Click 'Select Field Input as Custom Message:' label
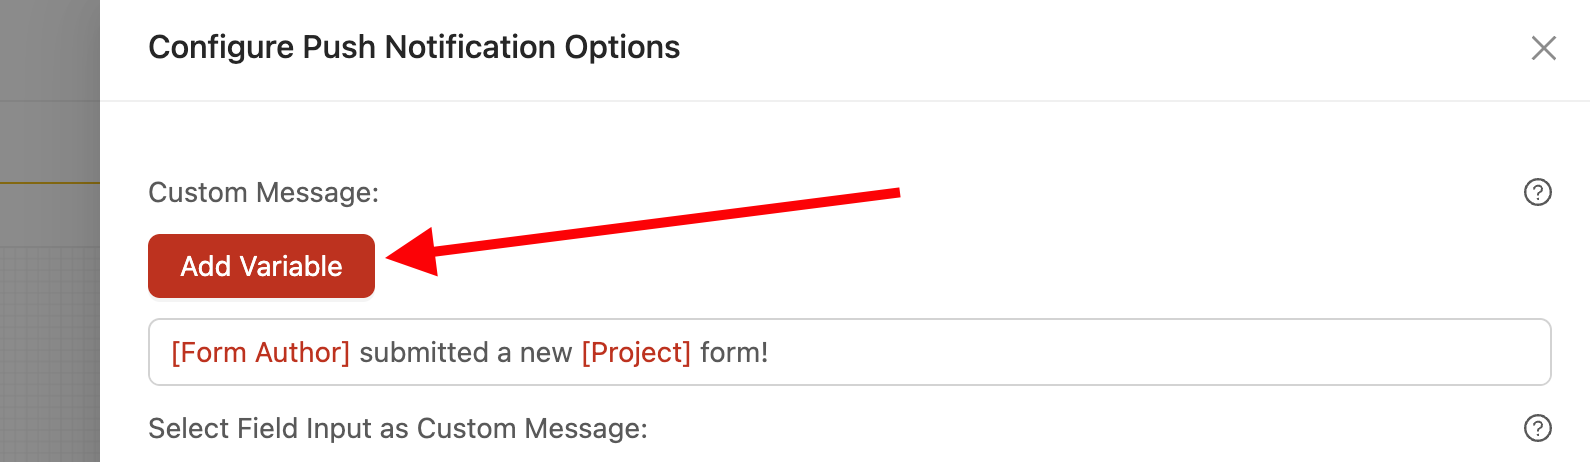 398,428
